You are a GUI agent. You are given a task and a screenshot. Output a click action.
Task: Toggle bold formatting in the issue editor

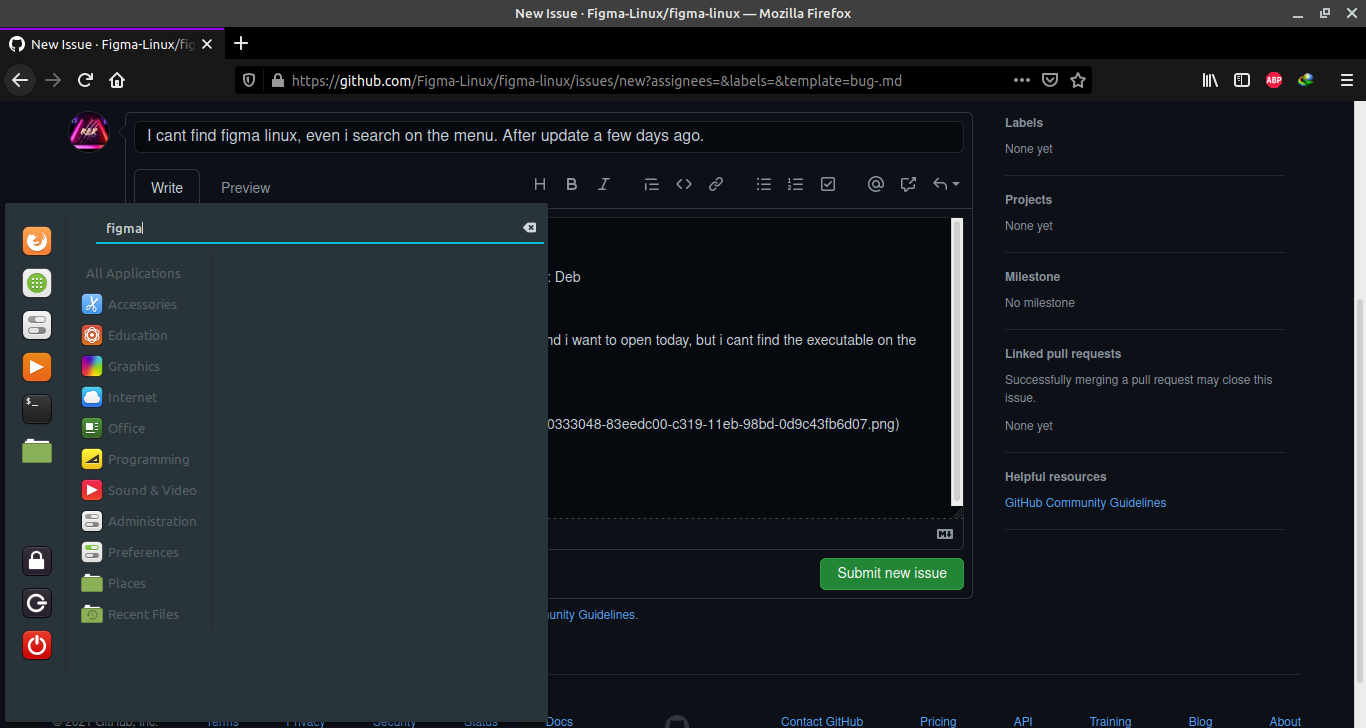tap(572, 184)
